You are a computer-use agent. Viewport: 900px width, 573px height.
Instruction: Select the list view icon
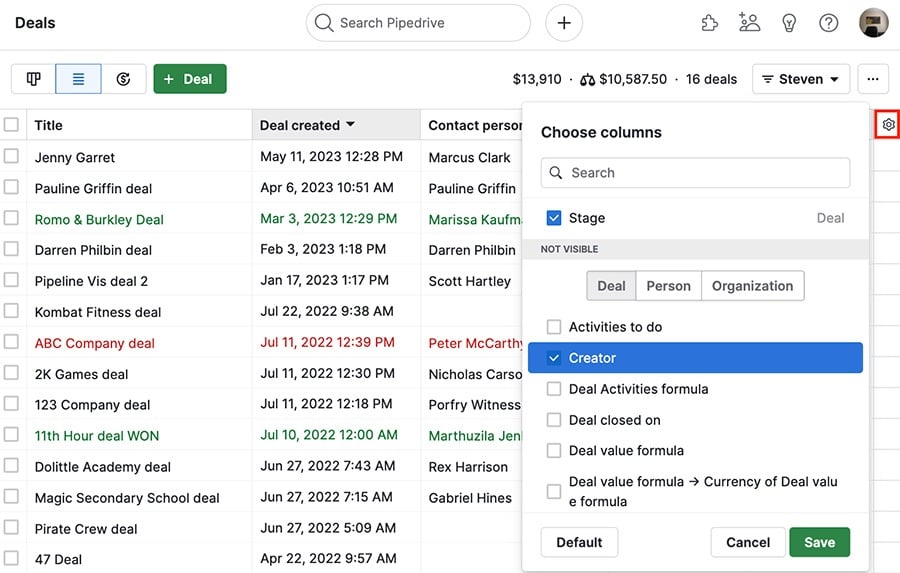point(79,79)
